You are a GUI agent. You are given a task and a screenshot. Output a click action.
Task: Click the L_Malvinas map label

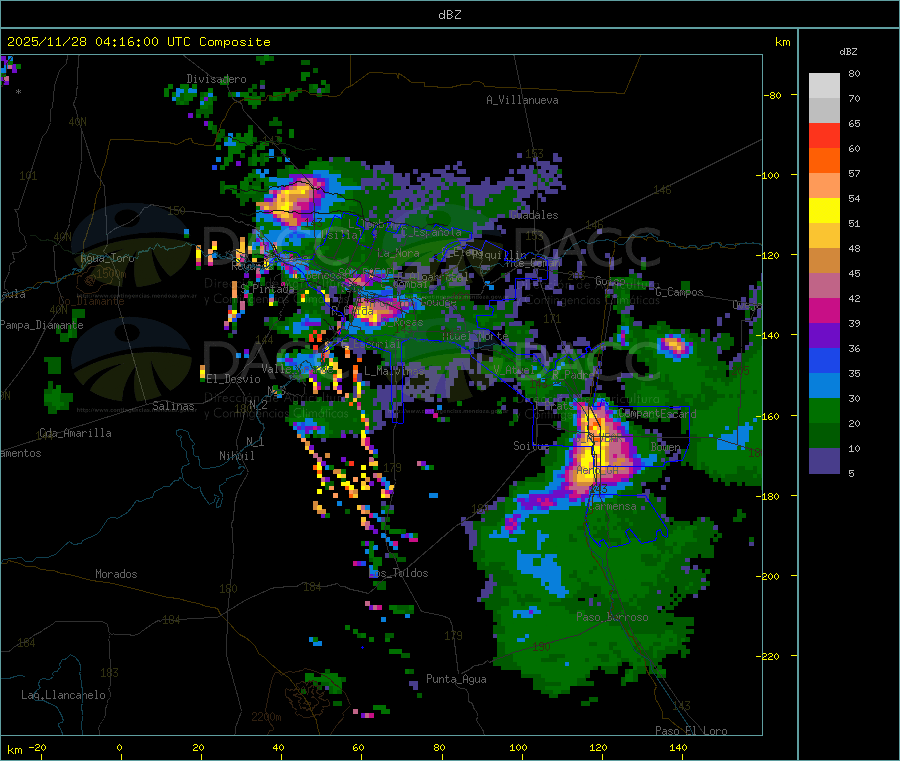[394, 371]
